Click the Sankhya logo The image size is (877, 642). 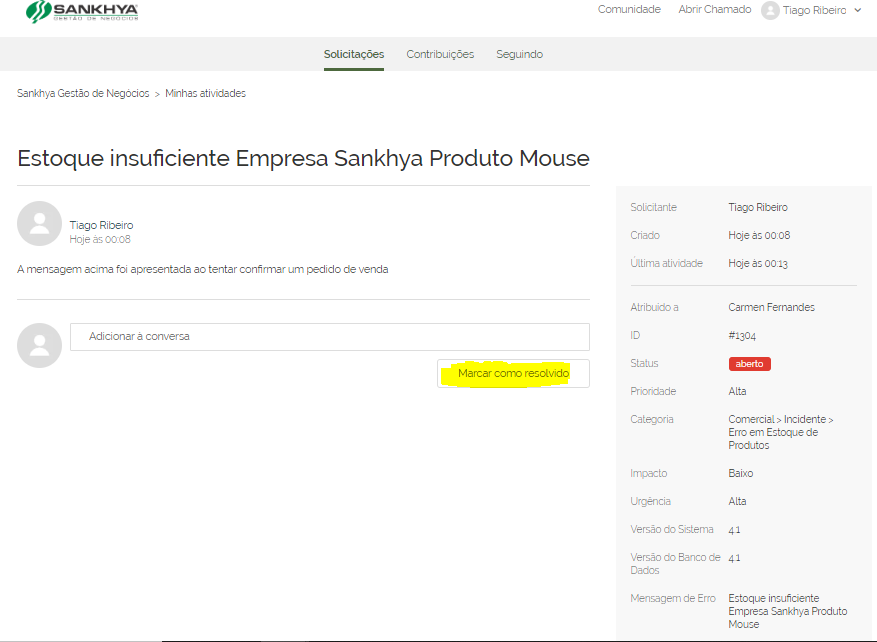point(82,12)
